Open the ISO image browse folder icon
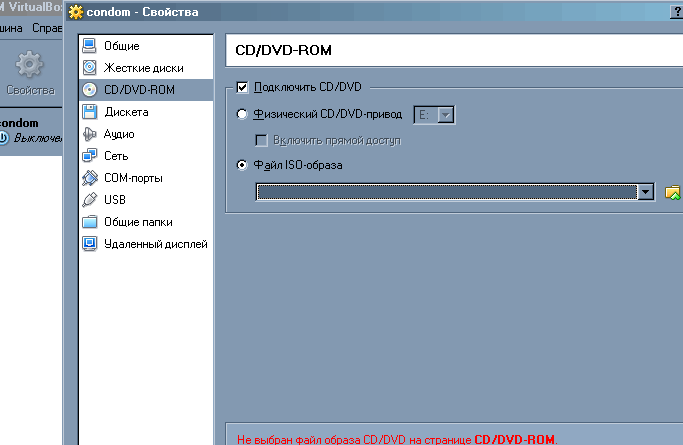This screenshot has width=683, height=445. pyautogui.click(x=673, y=192)
